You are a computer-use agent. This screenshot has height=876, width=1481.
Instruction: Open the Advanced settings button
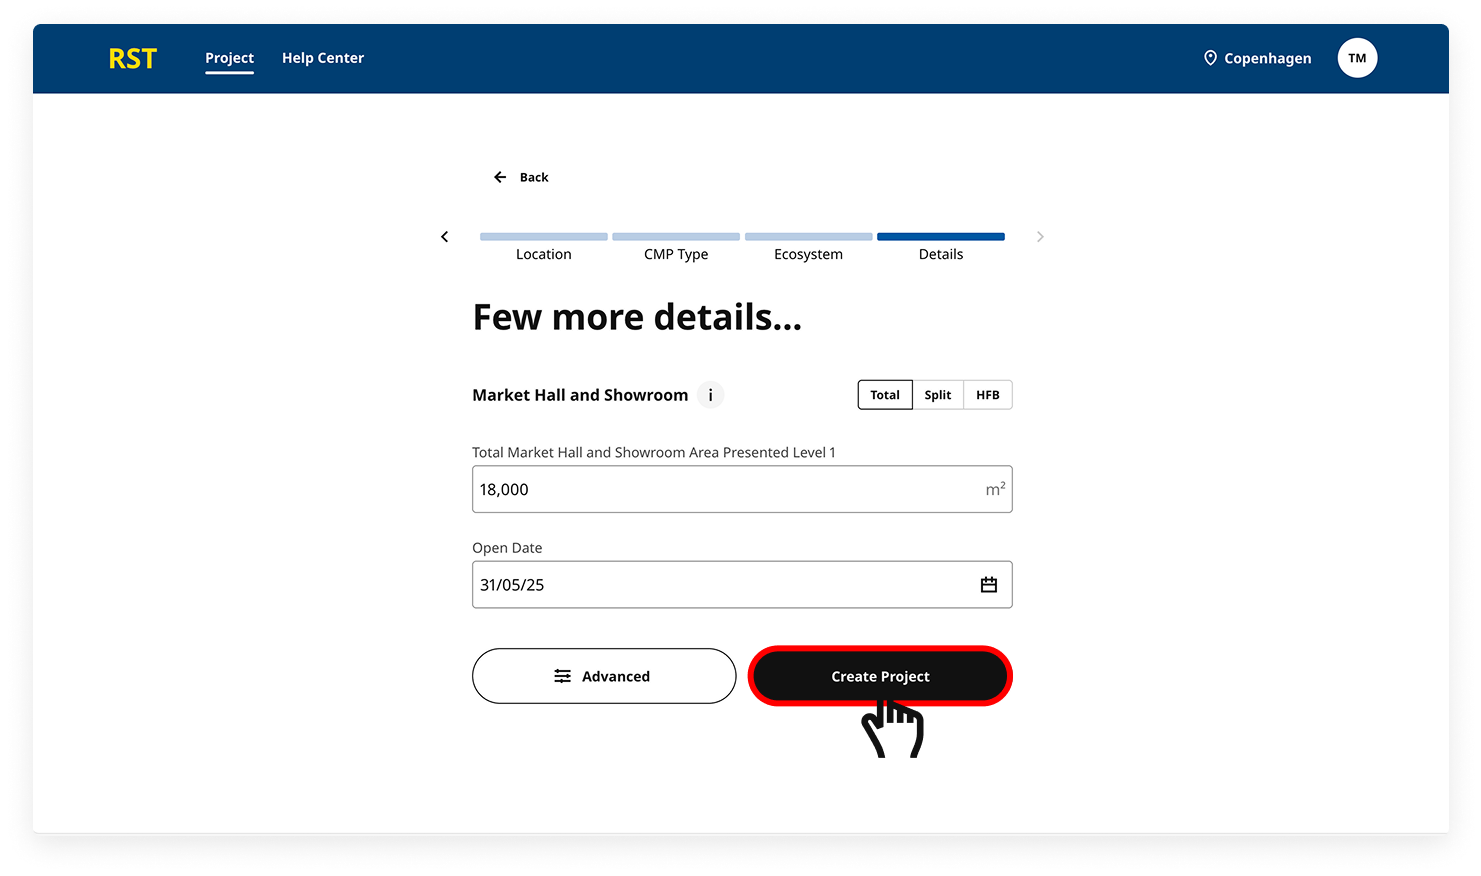[x=603, y=676]
